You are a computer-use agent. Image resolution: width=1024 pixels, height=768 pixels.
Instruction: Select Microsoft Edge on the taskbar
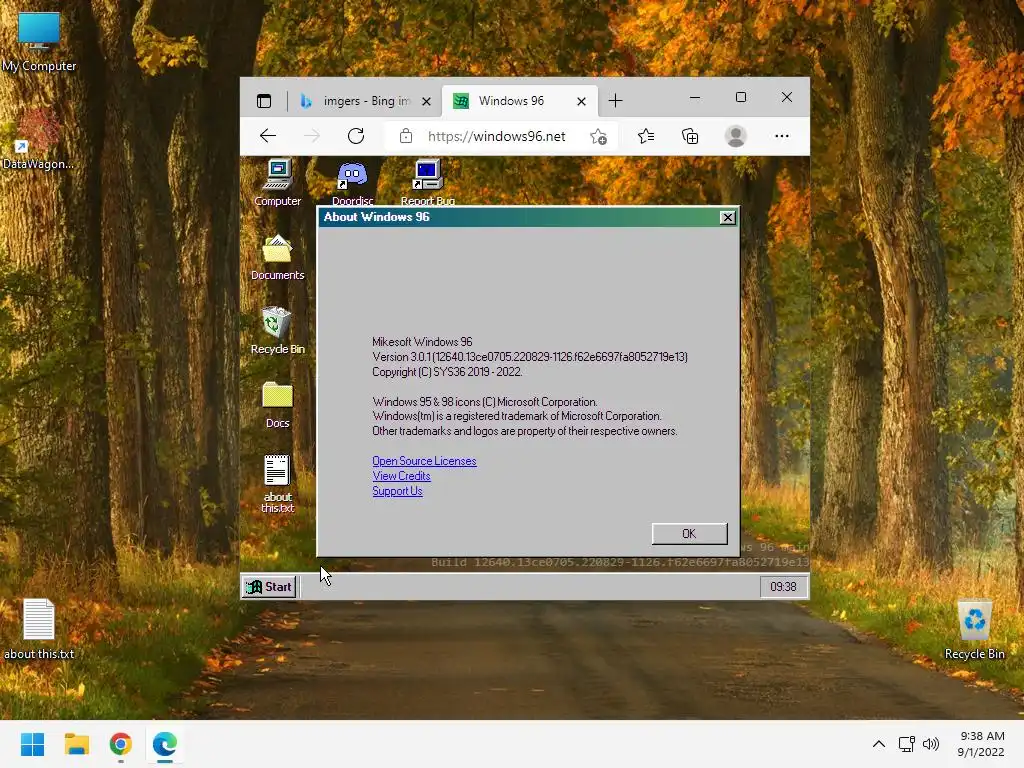pyautogui.click(x=165, y=744)
